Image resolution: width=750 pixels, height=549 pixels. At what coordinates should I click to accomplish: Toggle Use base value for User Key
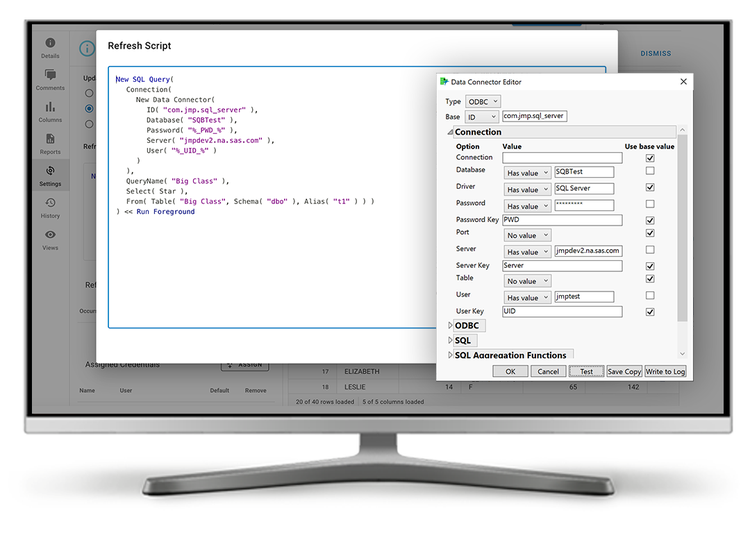[650, 312]
